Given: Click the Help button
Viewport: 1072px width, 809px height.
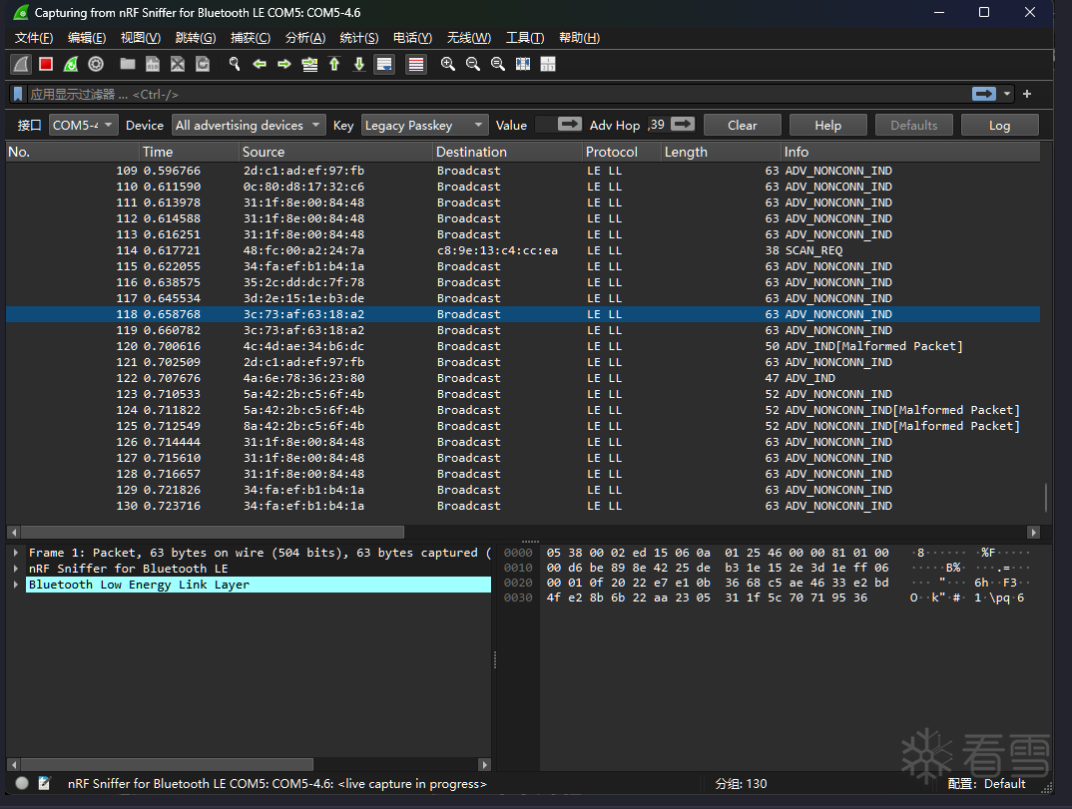Looking at the screenshot, I should coord(828,125).
